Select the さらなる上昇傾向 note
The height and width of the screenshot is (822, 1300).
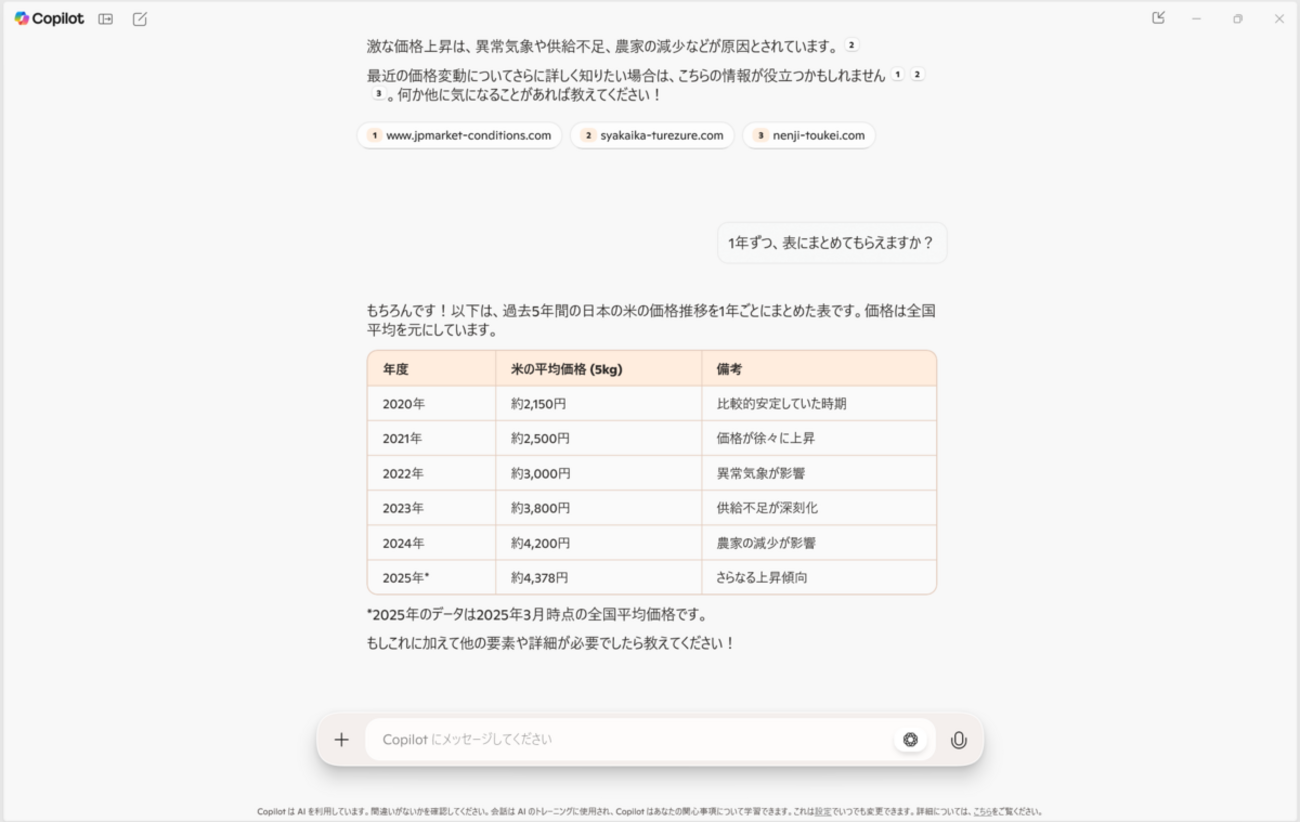[x=819, y=578]
